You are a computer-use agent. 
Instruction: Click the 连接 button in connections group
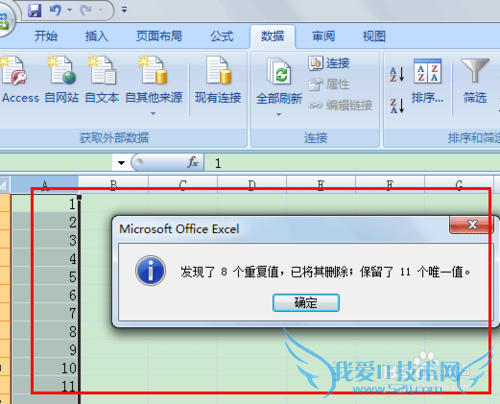click(x=329, y=63)
